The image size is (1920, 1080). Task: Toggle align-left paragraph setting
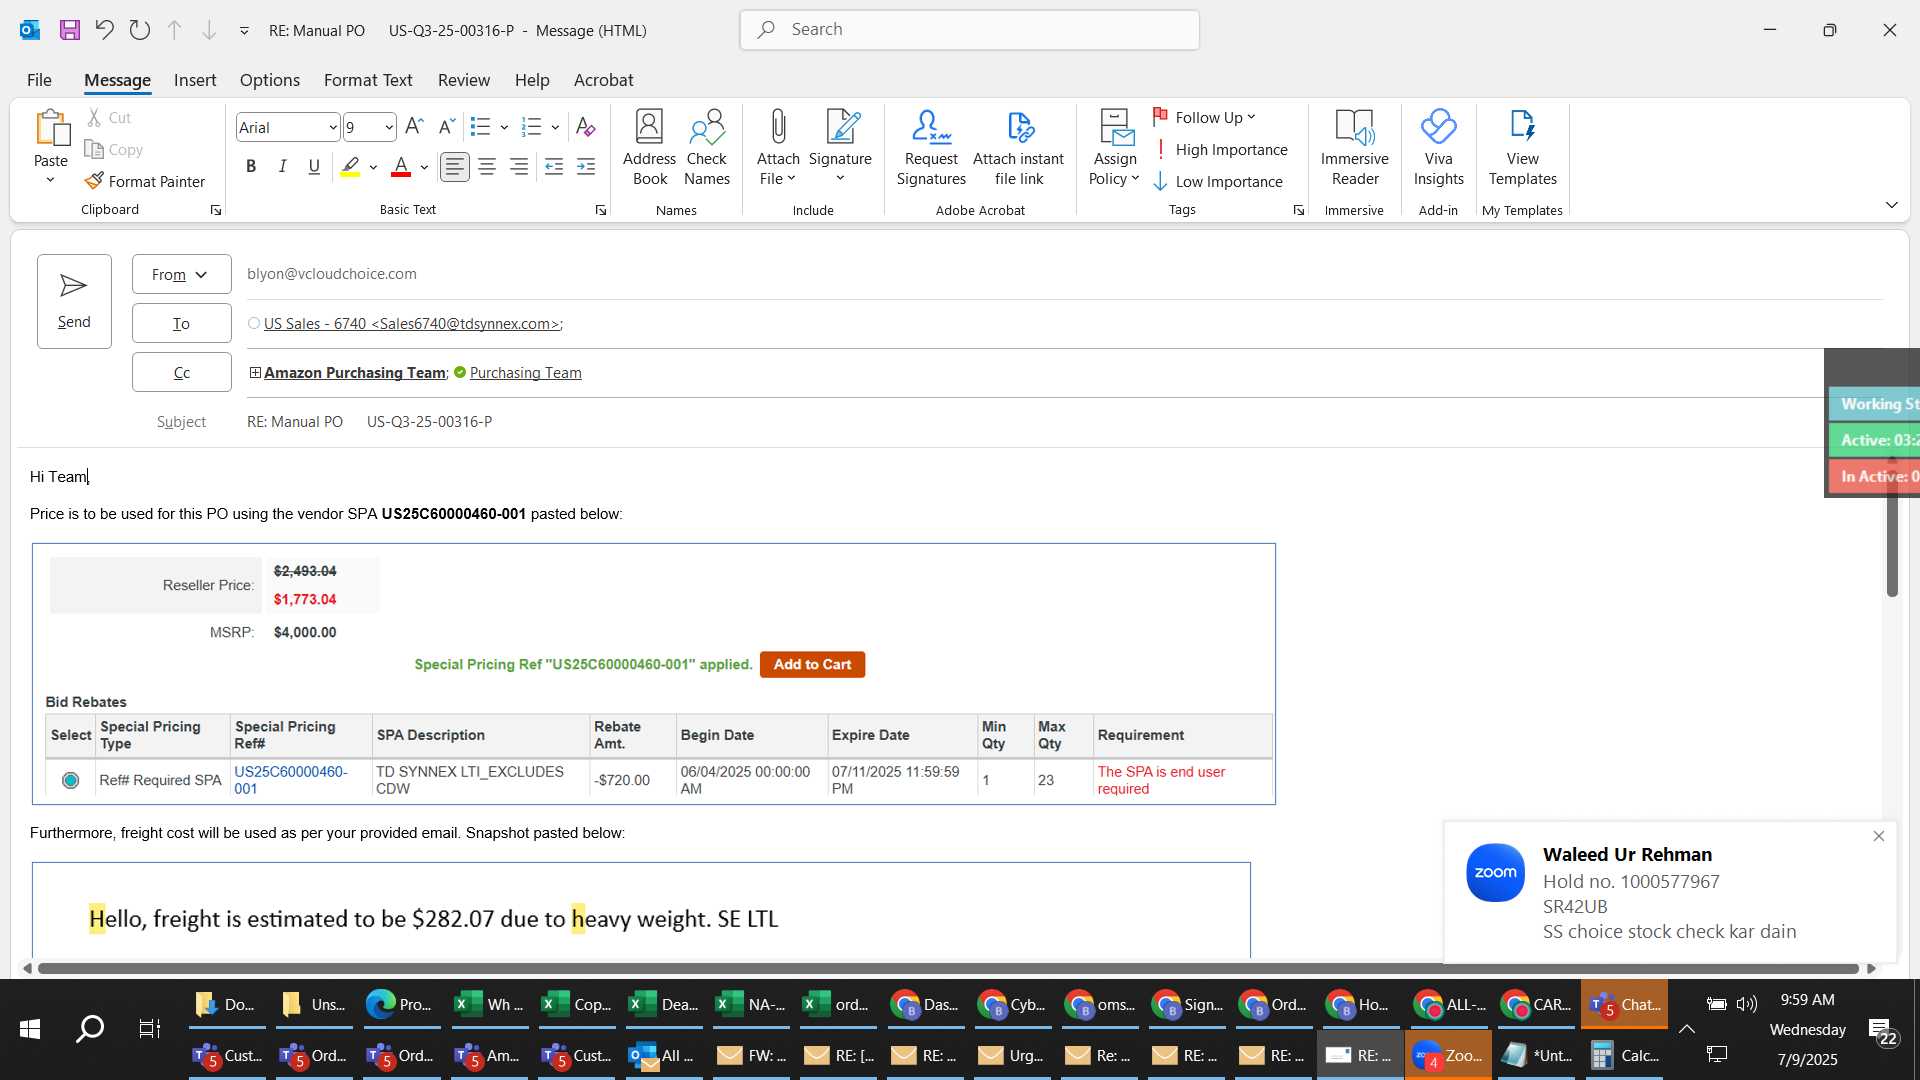[455, 167]
